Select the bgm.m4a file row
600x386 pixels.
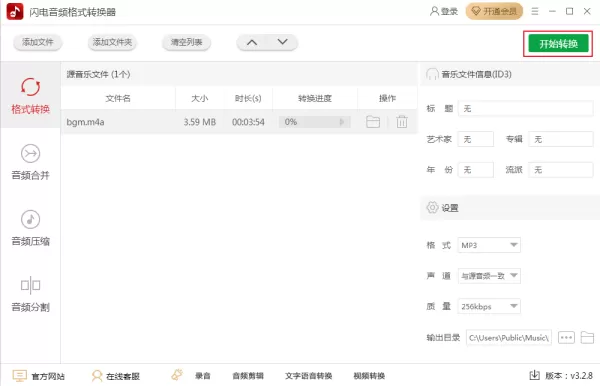239,122
